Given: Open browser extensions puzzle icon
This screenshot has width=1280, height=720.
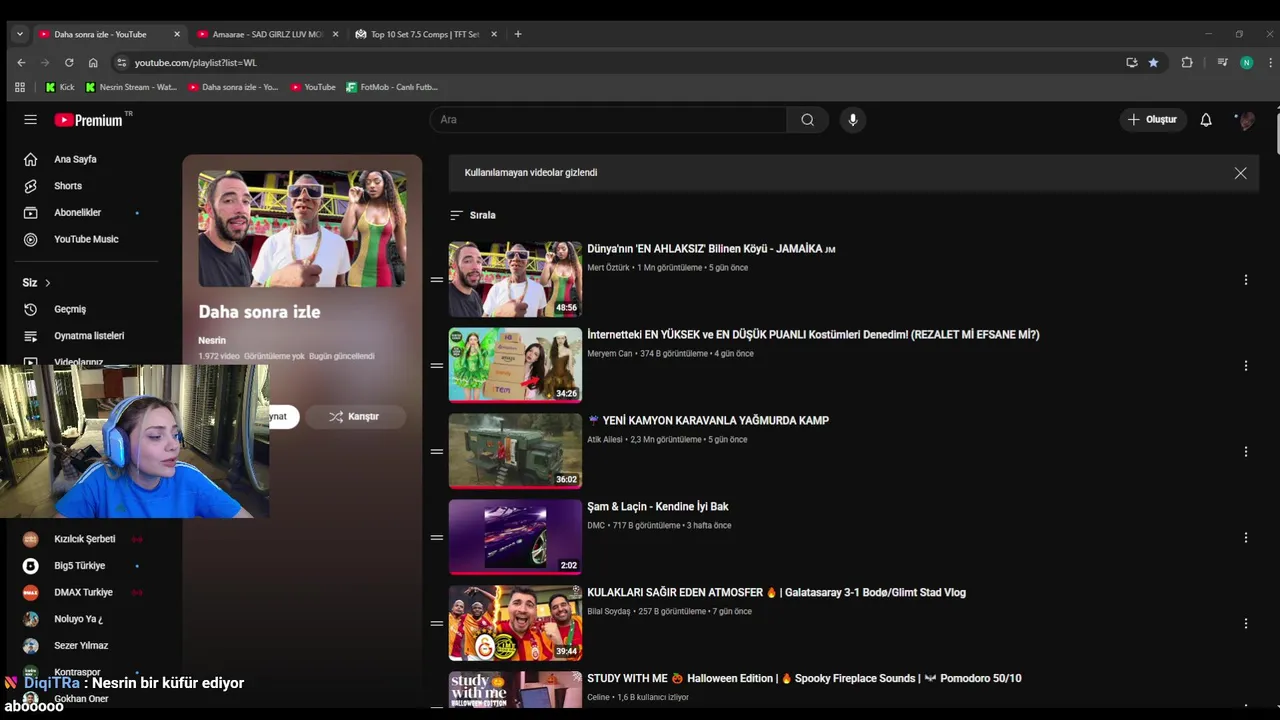Looking at the screenshot, I should pyautogui.click(x=1187, y=62).
